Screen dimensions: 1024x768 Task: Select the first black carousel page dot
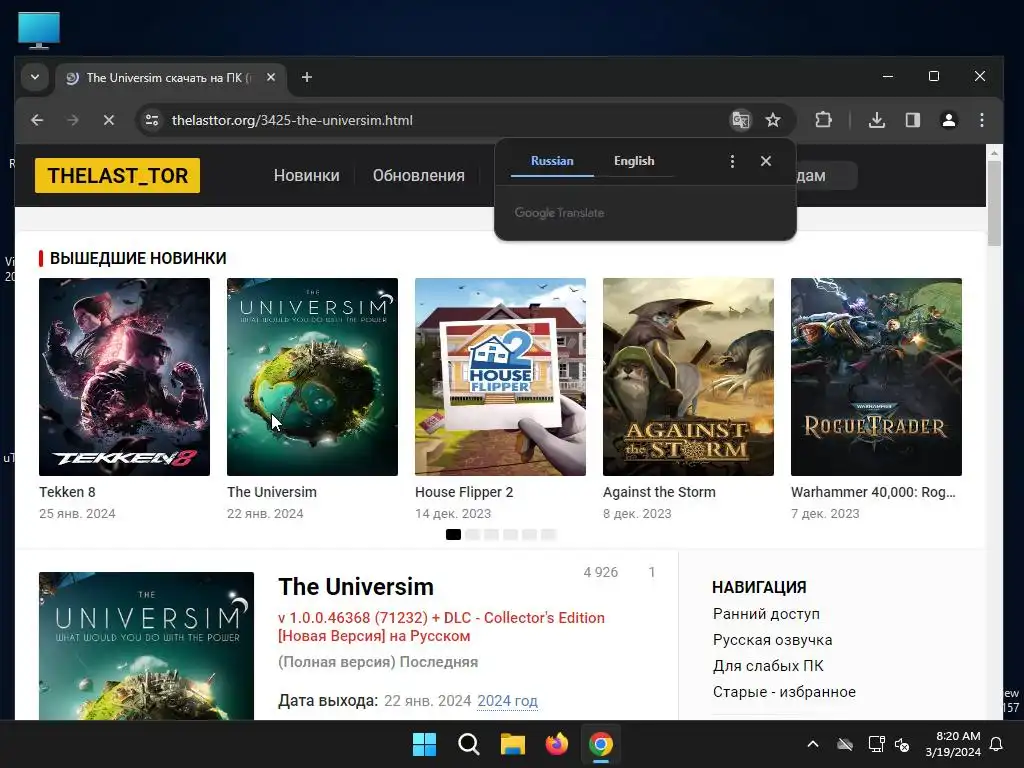tap(453, 534)
